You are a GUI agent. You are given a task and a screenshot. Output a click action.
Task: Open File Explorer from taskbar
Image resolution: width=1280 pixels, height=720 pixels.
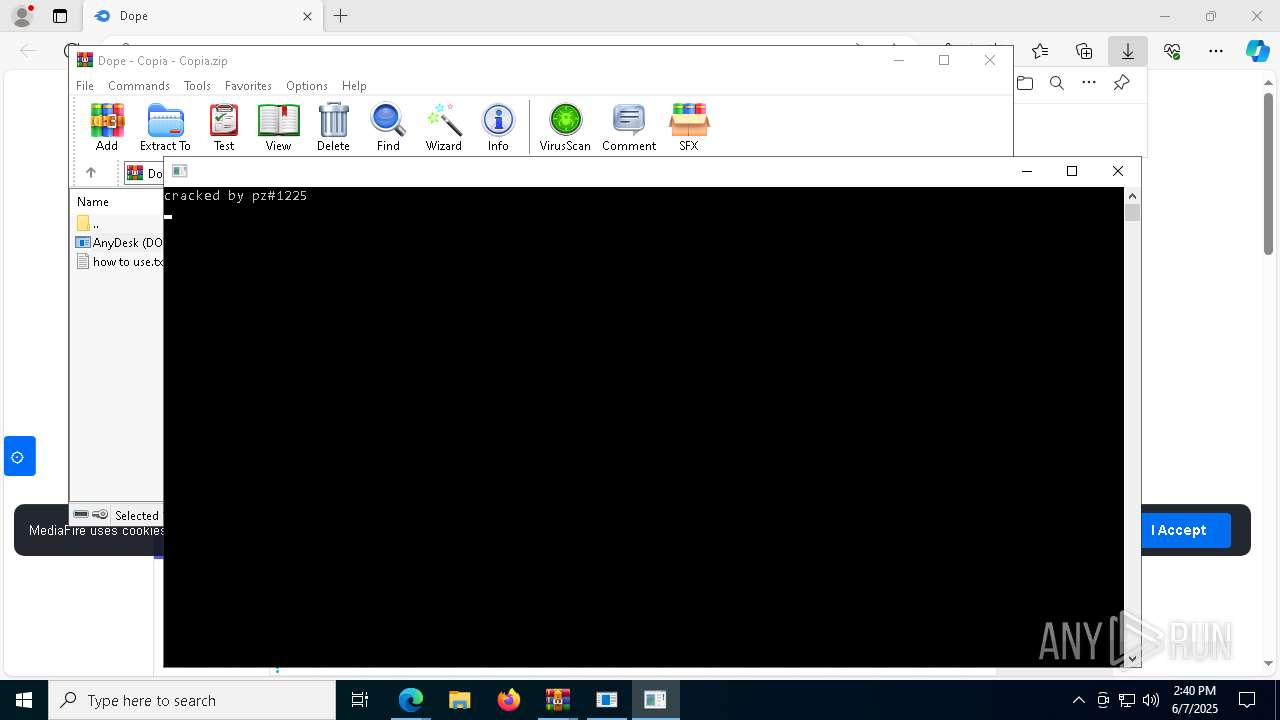click(460, 700)
